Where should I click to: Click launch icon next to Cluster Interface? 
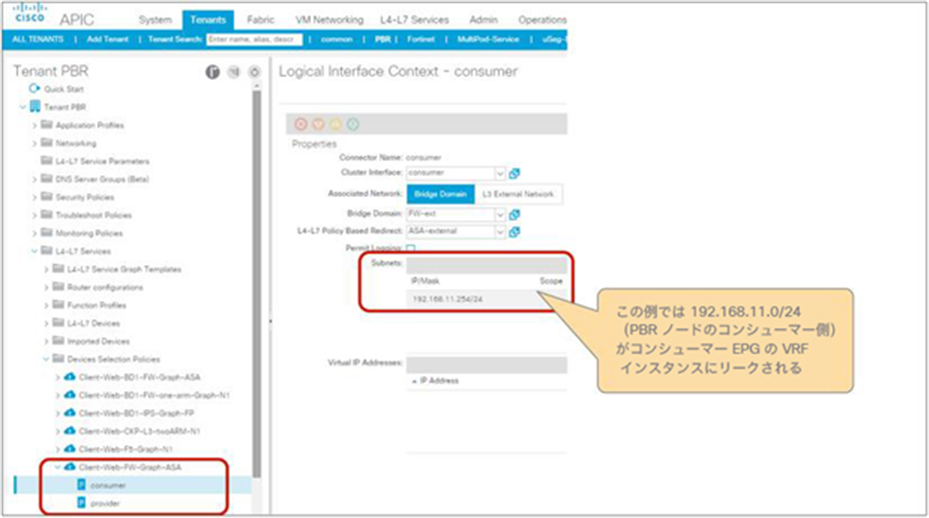click(x=514, y=173)
